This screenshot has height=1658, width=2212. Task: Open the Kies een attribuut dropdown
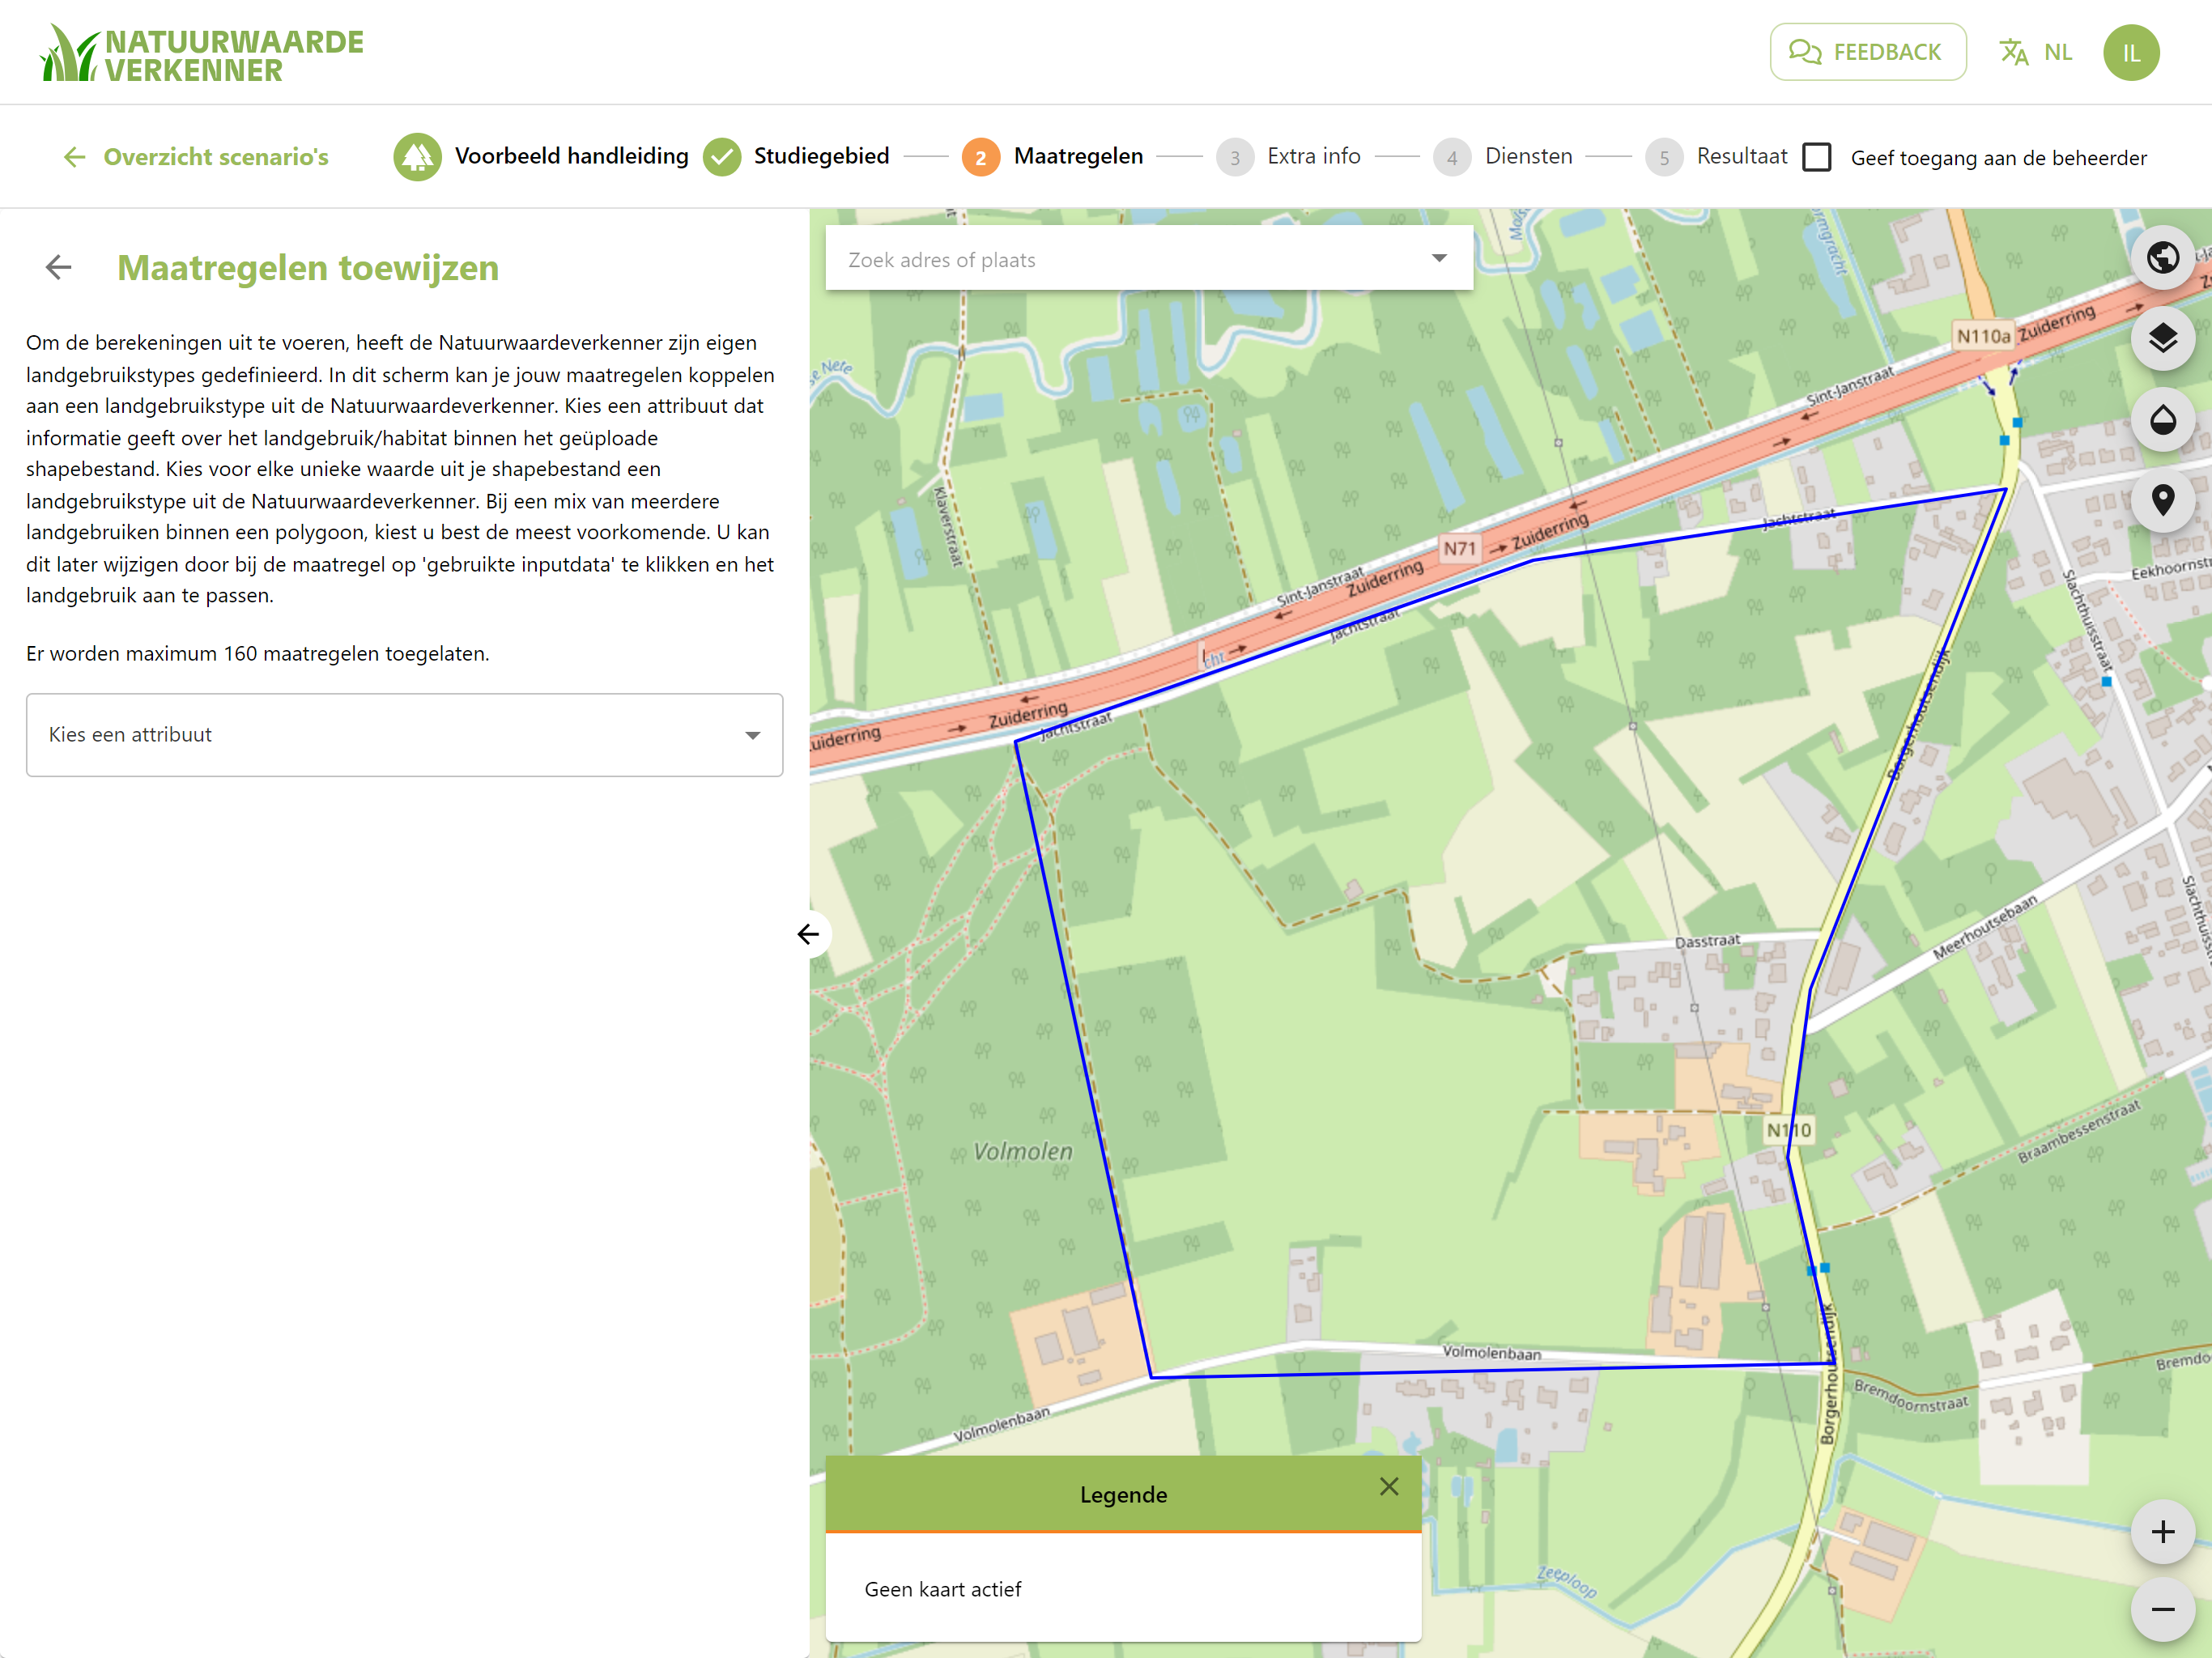point(404,735)
